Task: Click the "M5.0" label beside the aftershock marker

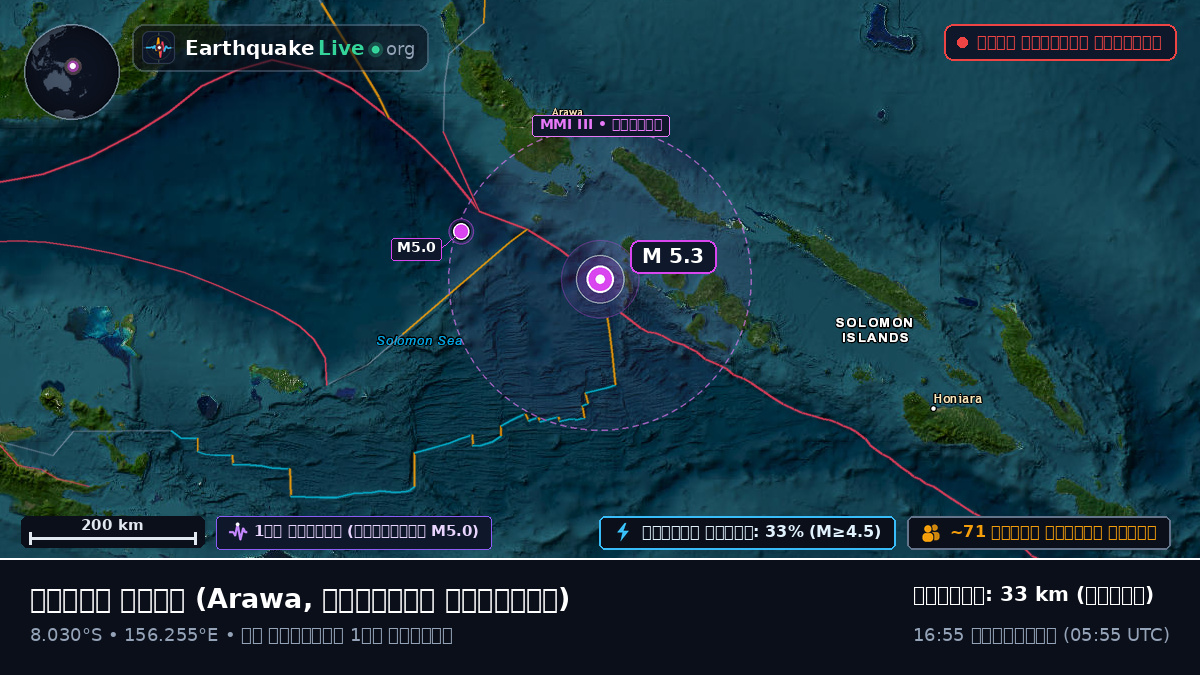Action: 416,249
